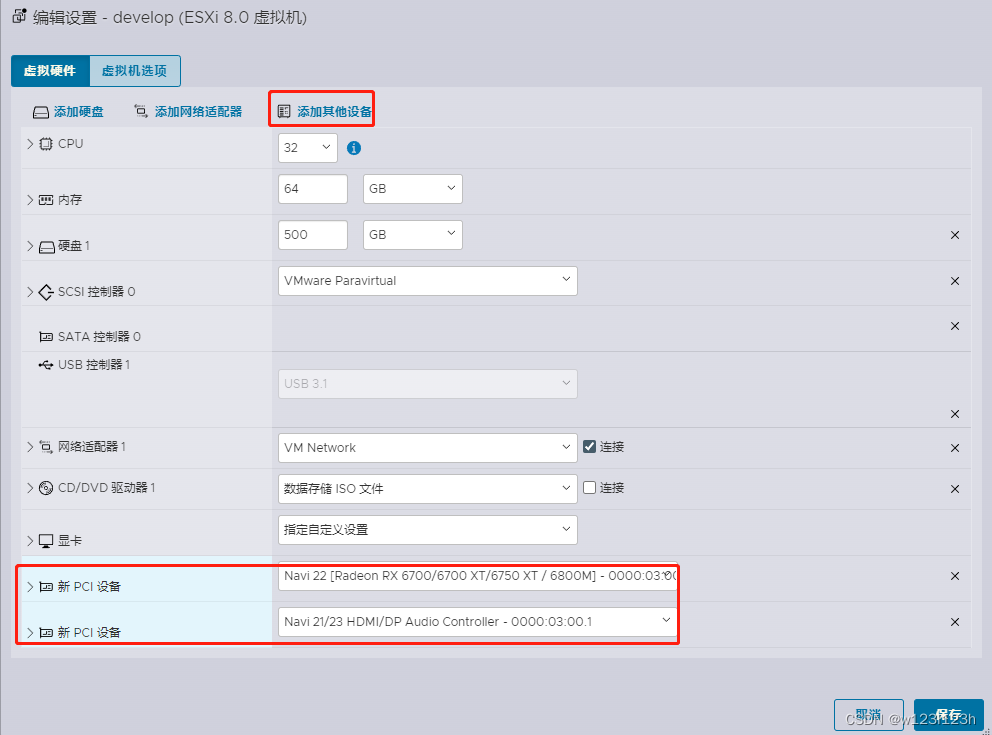
Task: Open the CPU count dropdown showing 32
Action: tap(307, 148)
